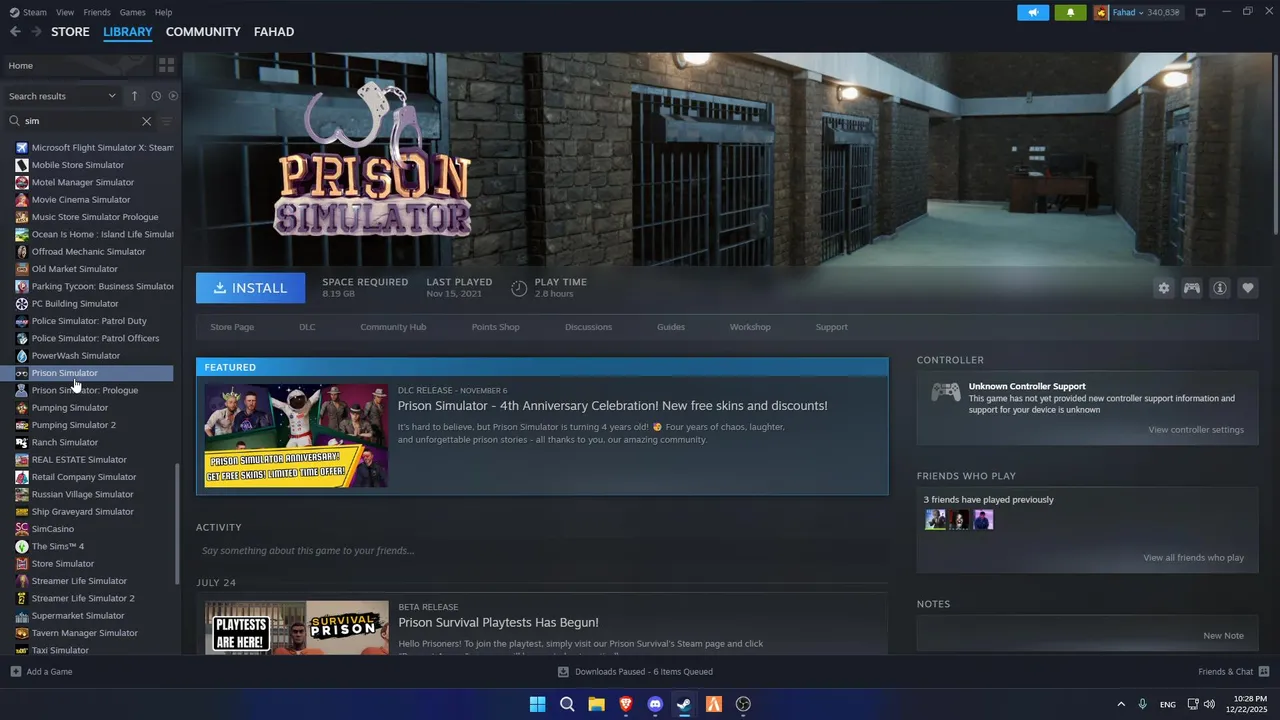Image resolution: width=1280 pixels, height=720 pixels.
Task: Open Discord from the taskbar
Action: click(655, 704)
